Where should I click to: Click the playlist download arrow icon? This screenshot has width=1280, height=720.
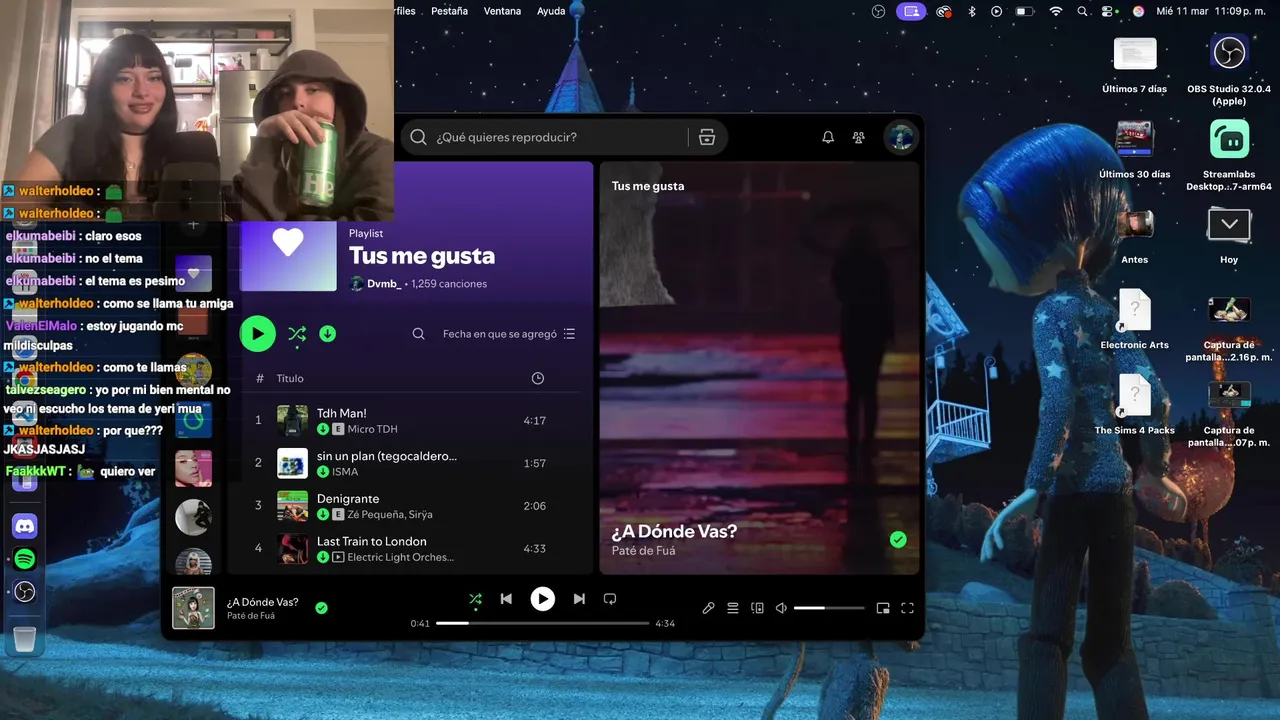[327, 334]
